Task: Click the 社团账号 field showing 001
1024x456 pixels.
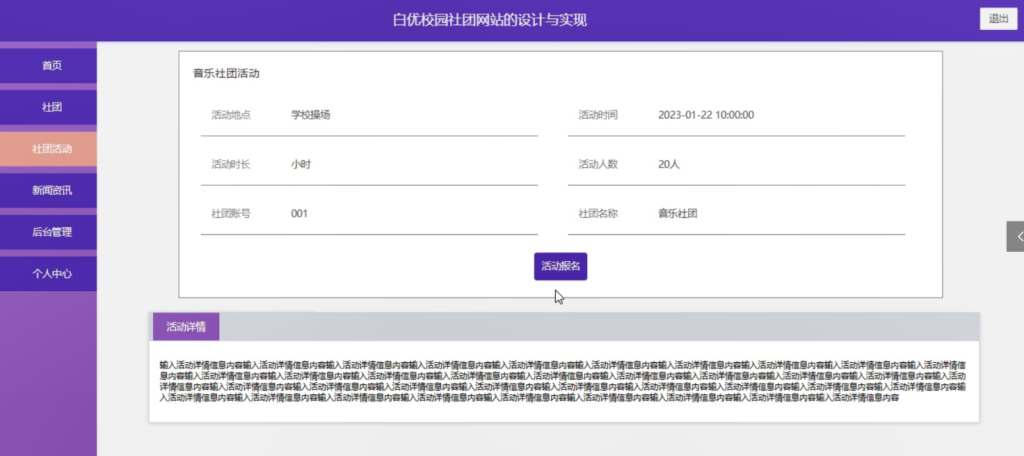Action: pos(369,214)
